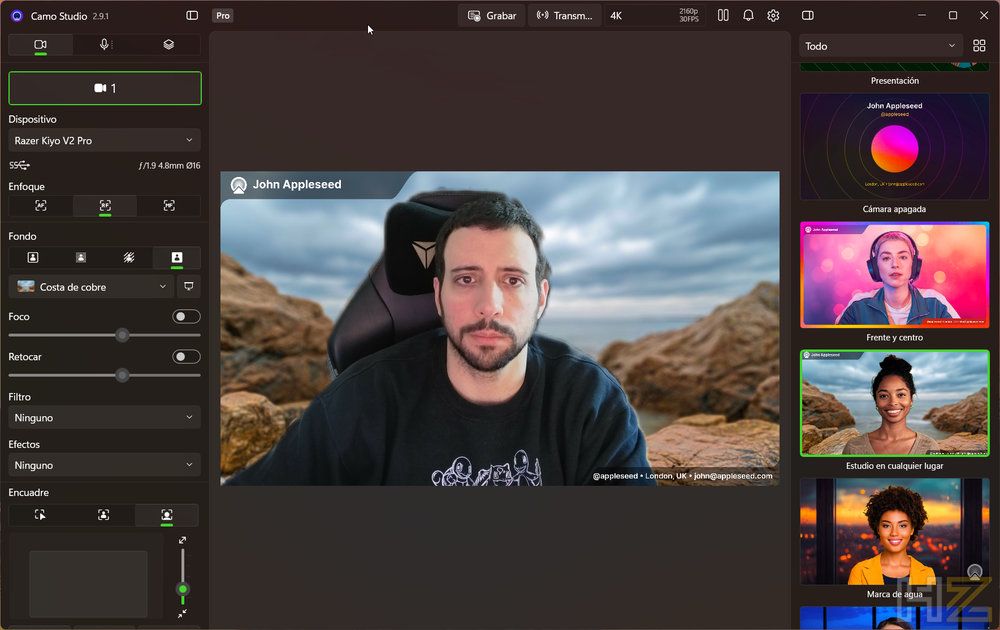Open the Todo category filter dropdown
Image resolution: width=1000 pixels, height=630 pixels.
pyautogui.click(x=881, y=46)
